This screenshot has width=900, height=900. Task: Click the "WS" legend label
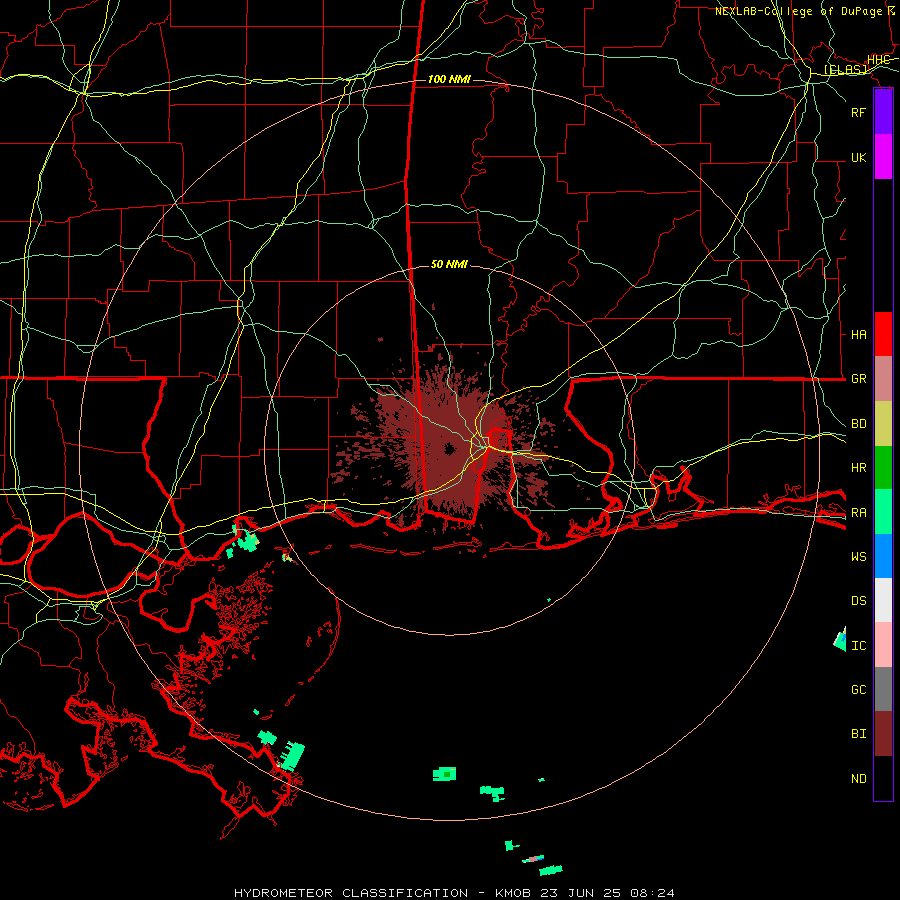(x=859, y=556)
